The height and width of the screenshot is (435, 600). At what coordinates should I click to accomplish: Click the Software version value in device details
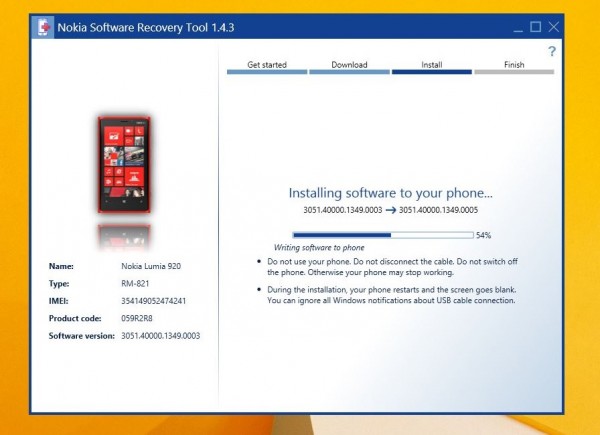[160, 336]
